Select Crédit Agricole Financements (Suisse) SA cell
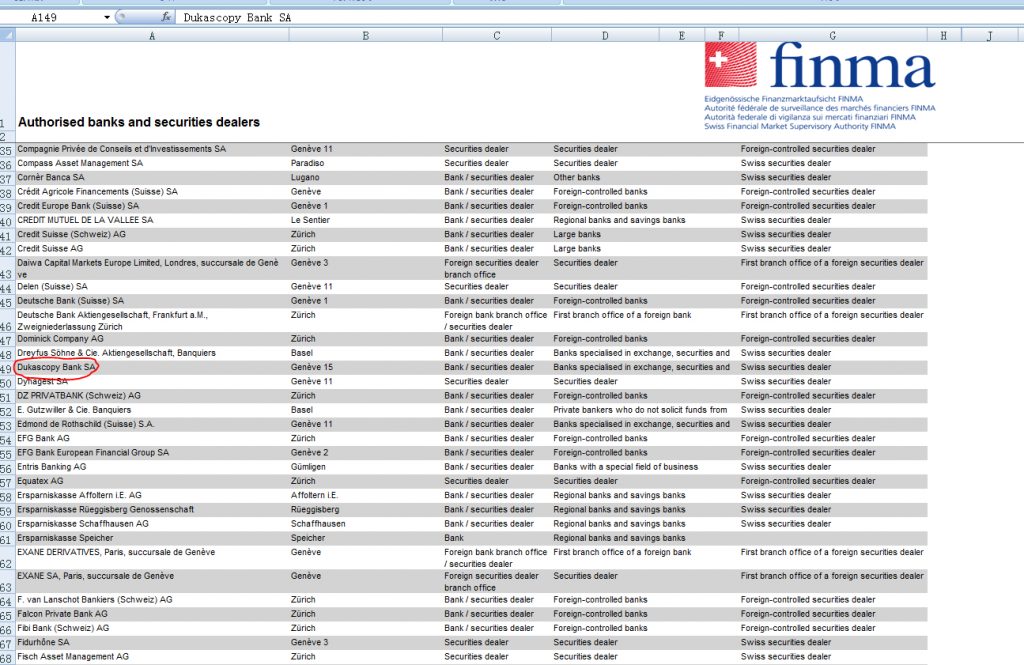This screenshot has width=1024, height=665. [x=152, y=192]
